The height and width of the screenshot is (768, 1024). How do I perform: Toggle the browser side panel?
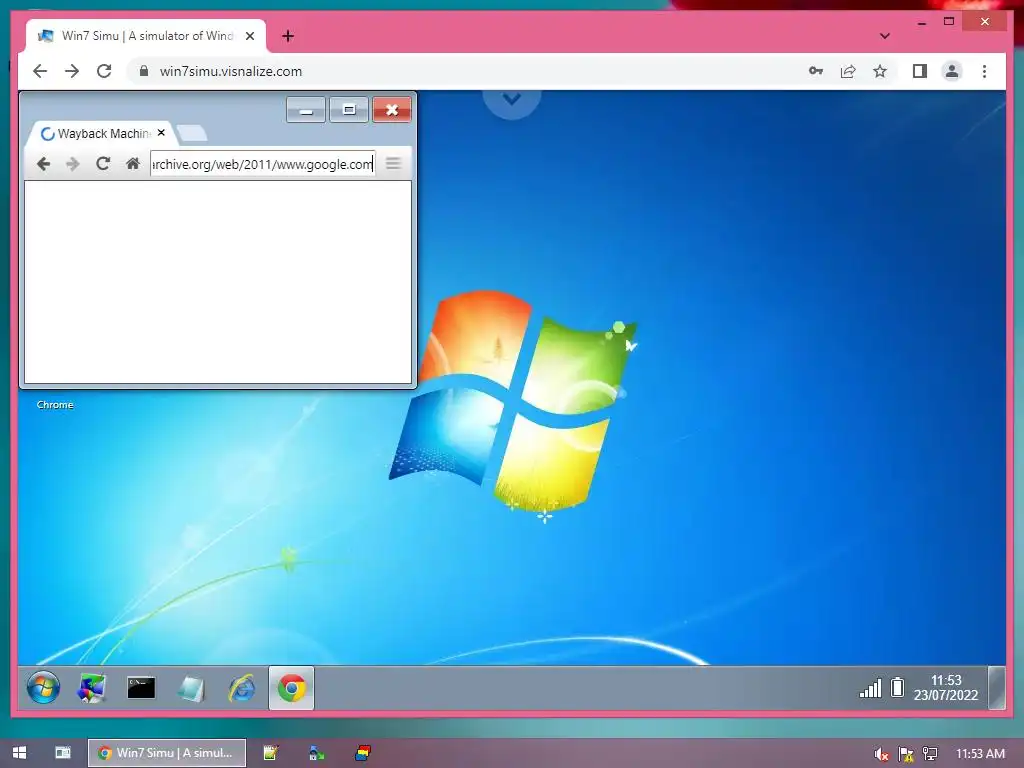(920, 71)
